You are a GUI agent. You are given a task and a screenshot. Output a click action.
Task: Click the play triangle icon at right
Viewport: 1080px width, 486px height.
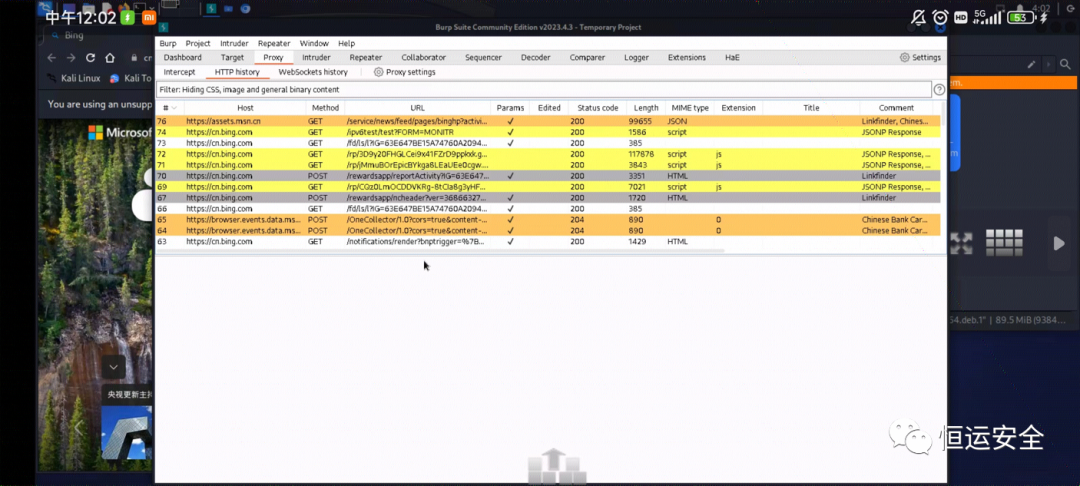[x=1059, y=243]
